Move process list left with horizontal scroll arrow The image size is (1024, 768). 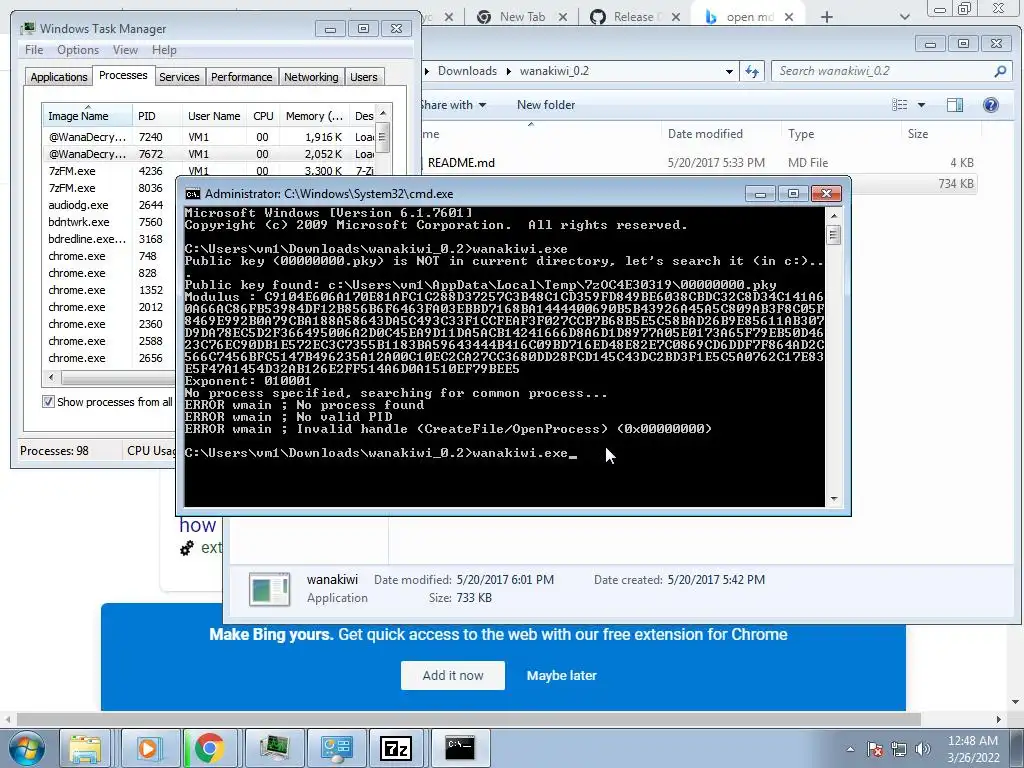[x=52, y=377]
